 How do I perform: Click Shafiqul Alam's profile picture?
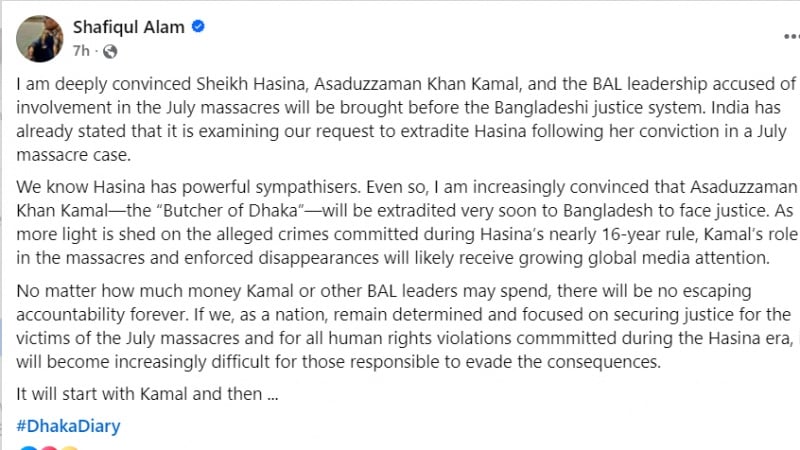[38, 36]
